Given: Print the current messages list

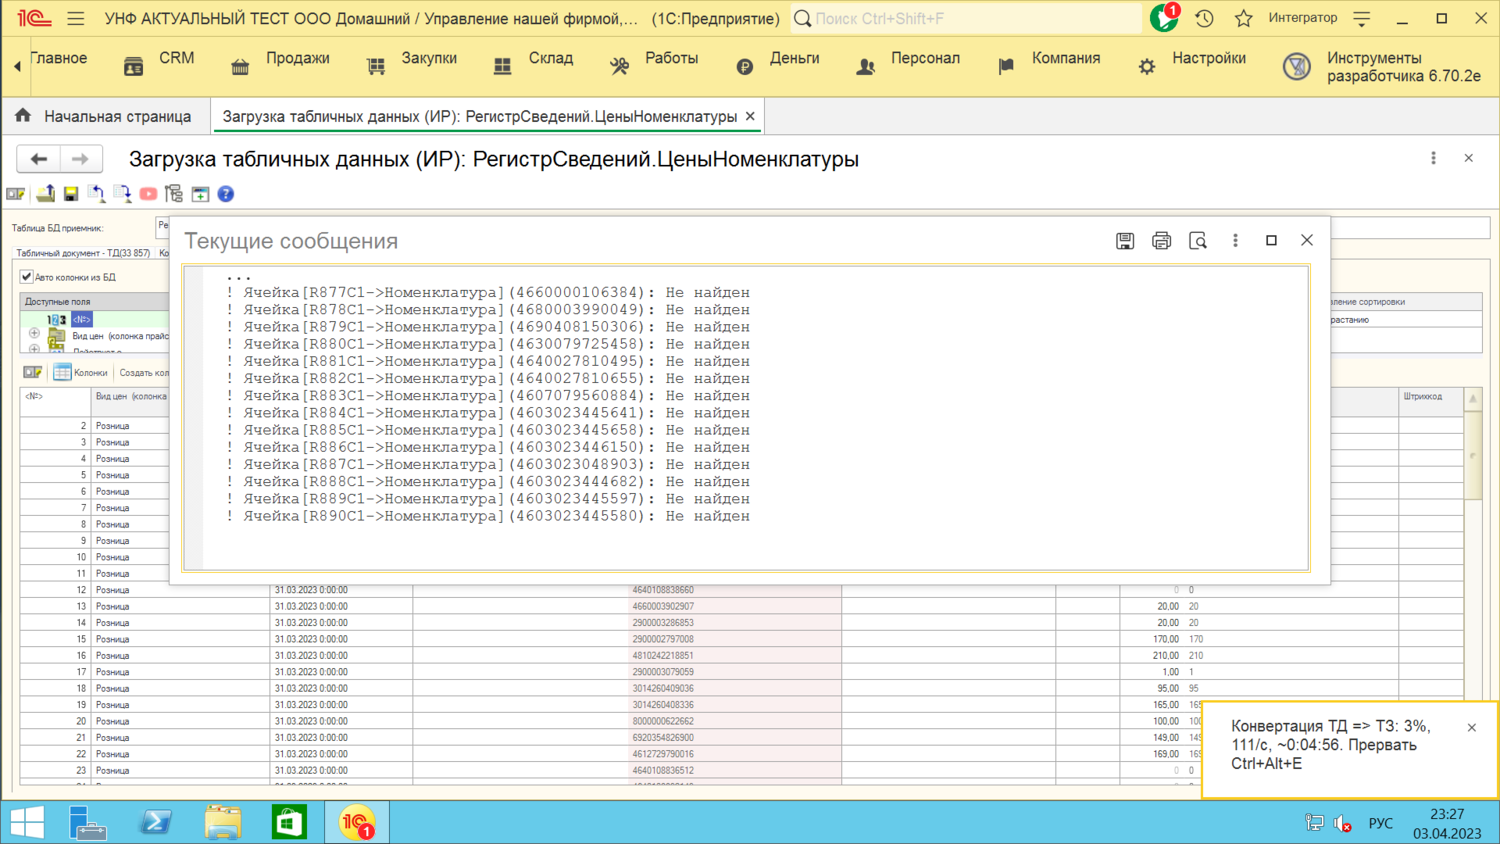Looking at the screenshot, I should 1161,241.
